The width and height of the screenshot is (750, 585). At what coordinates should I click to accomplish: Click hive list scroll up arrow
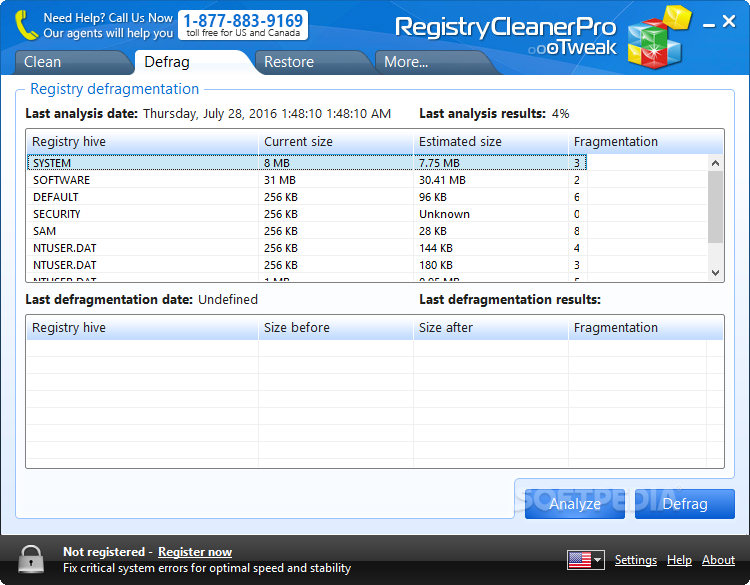[x=715, y=163]
